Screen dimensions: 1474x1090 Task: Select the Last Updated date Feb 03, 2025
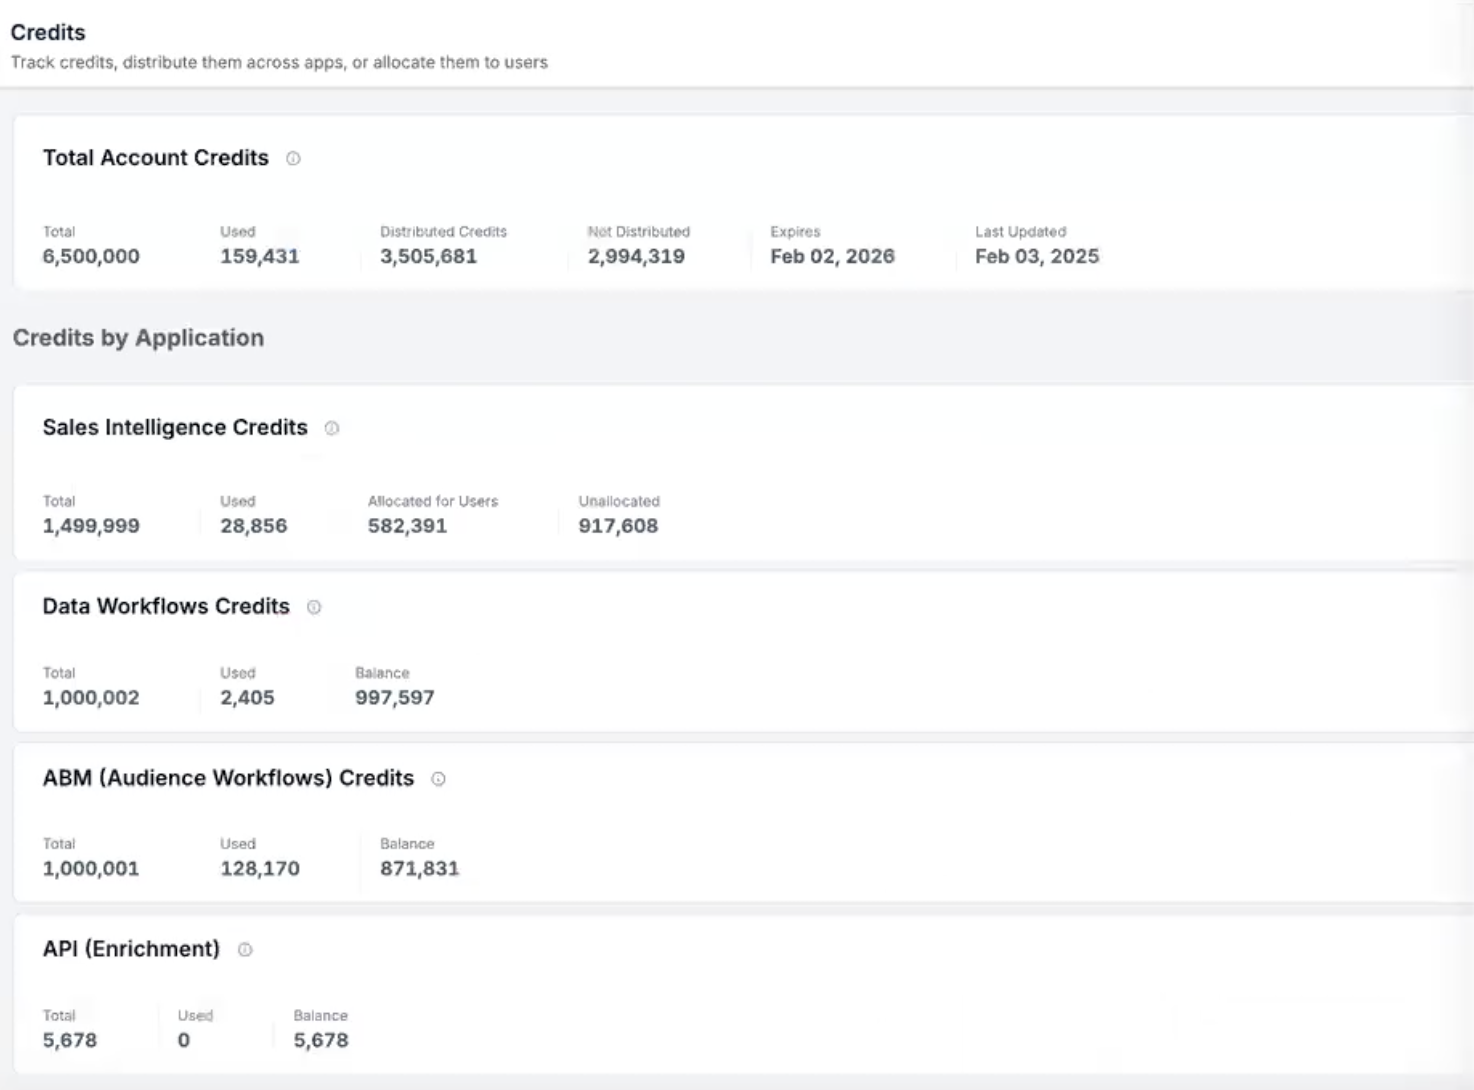[x=1037, y=256]
